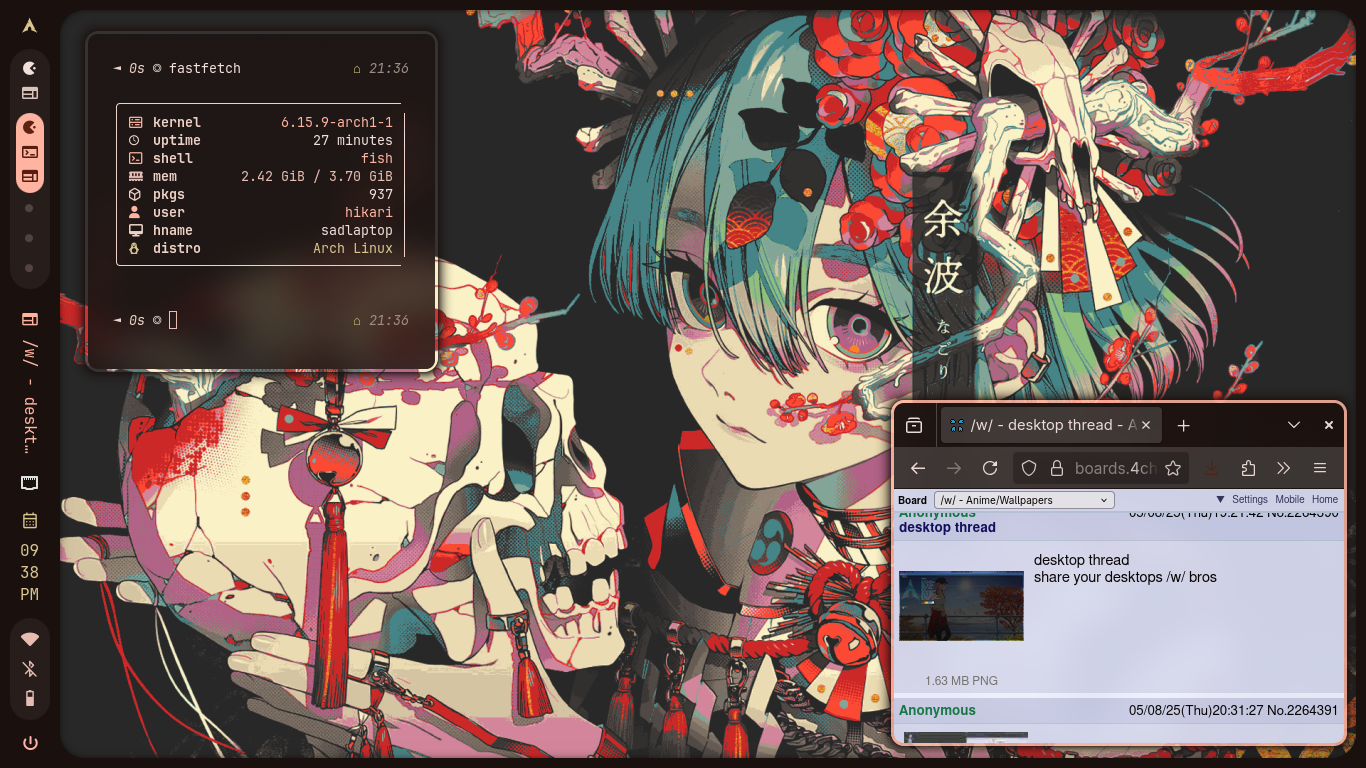The height and width of the screenshot is (768, 1366).
Task: Go forward in Firefox
Action: [x=954, y=468]
